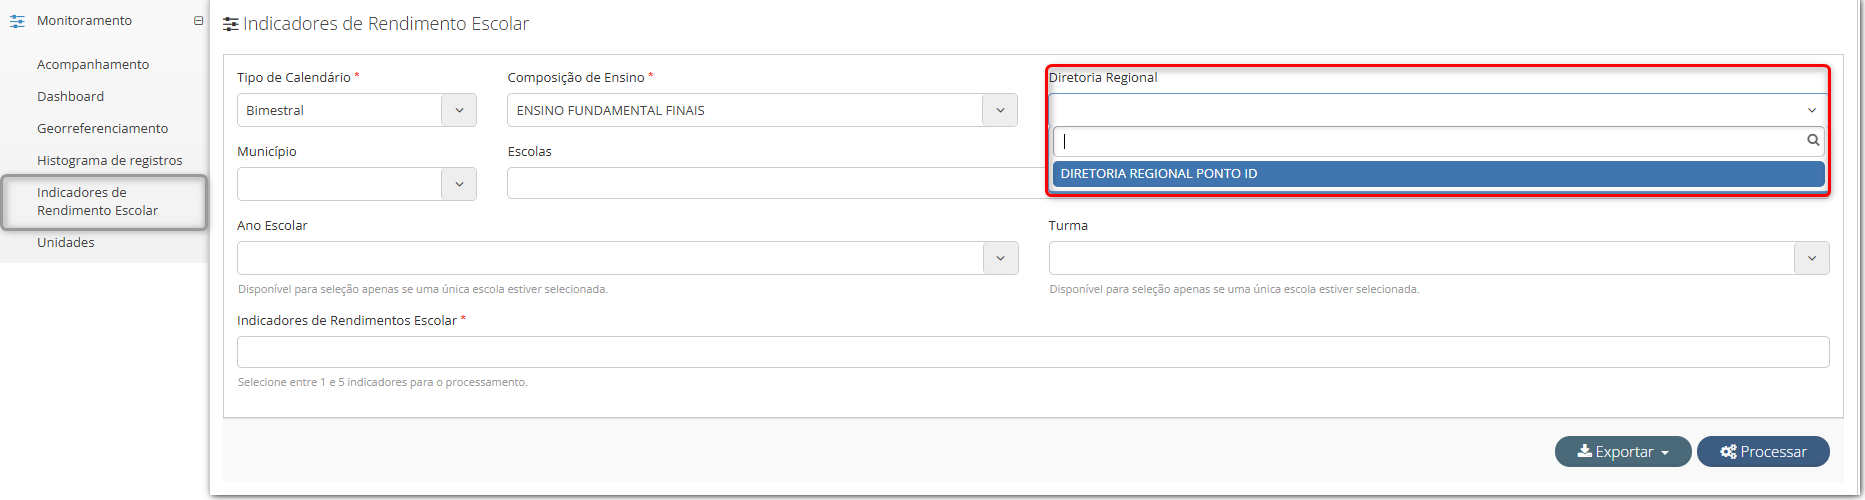Expand the Ano Escolar dropdown
The height and width of the screenshot is (500, 1865).
pyautogui.click(x=628, y=258)
